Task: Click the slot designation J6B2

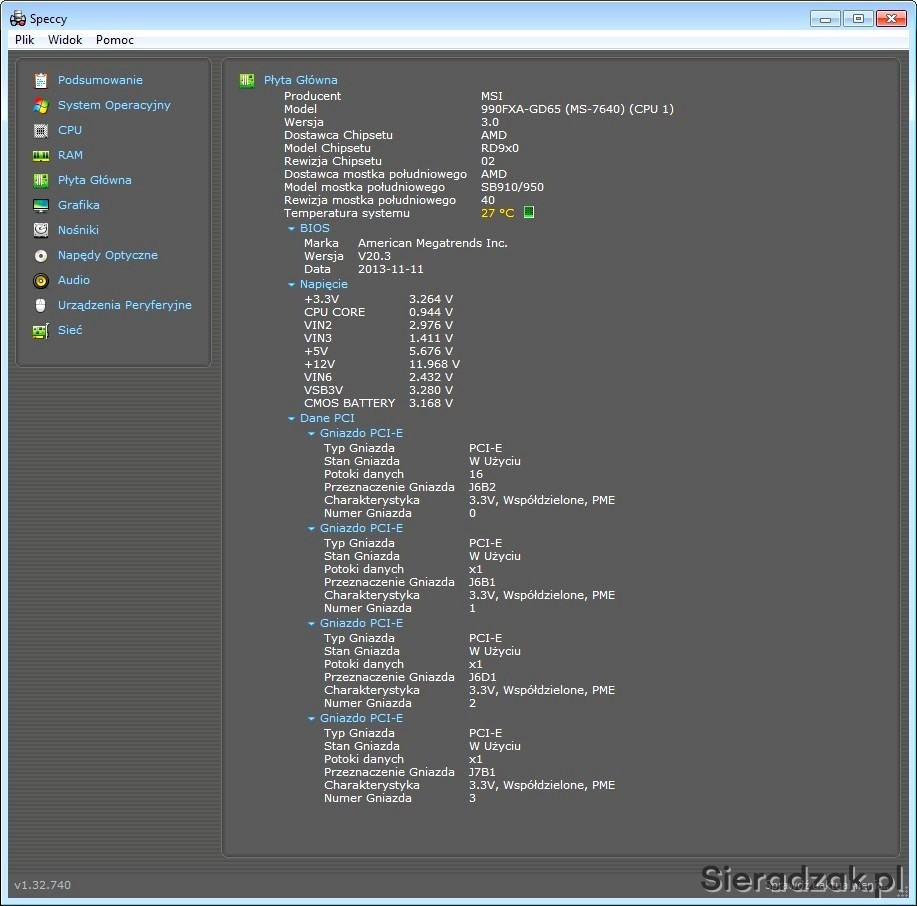Action: 482,487
